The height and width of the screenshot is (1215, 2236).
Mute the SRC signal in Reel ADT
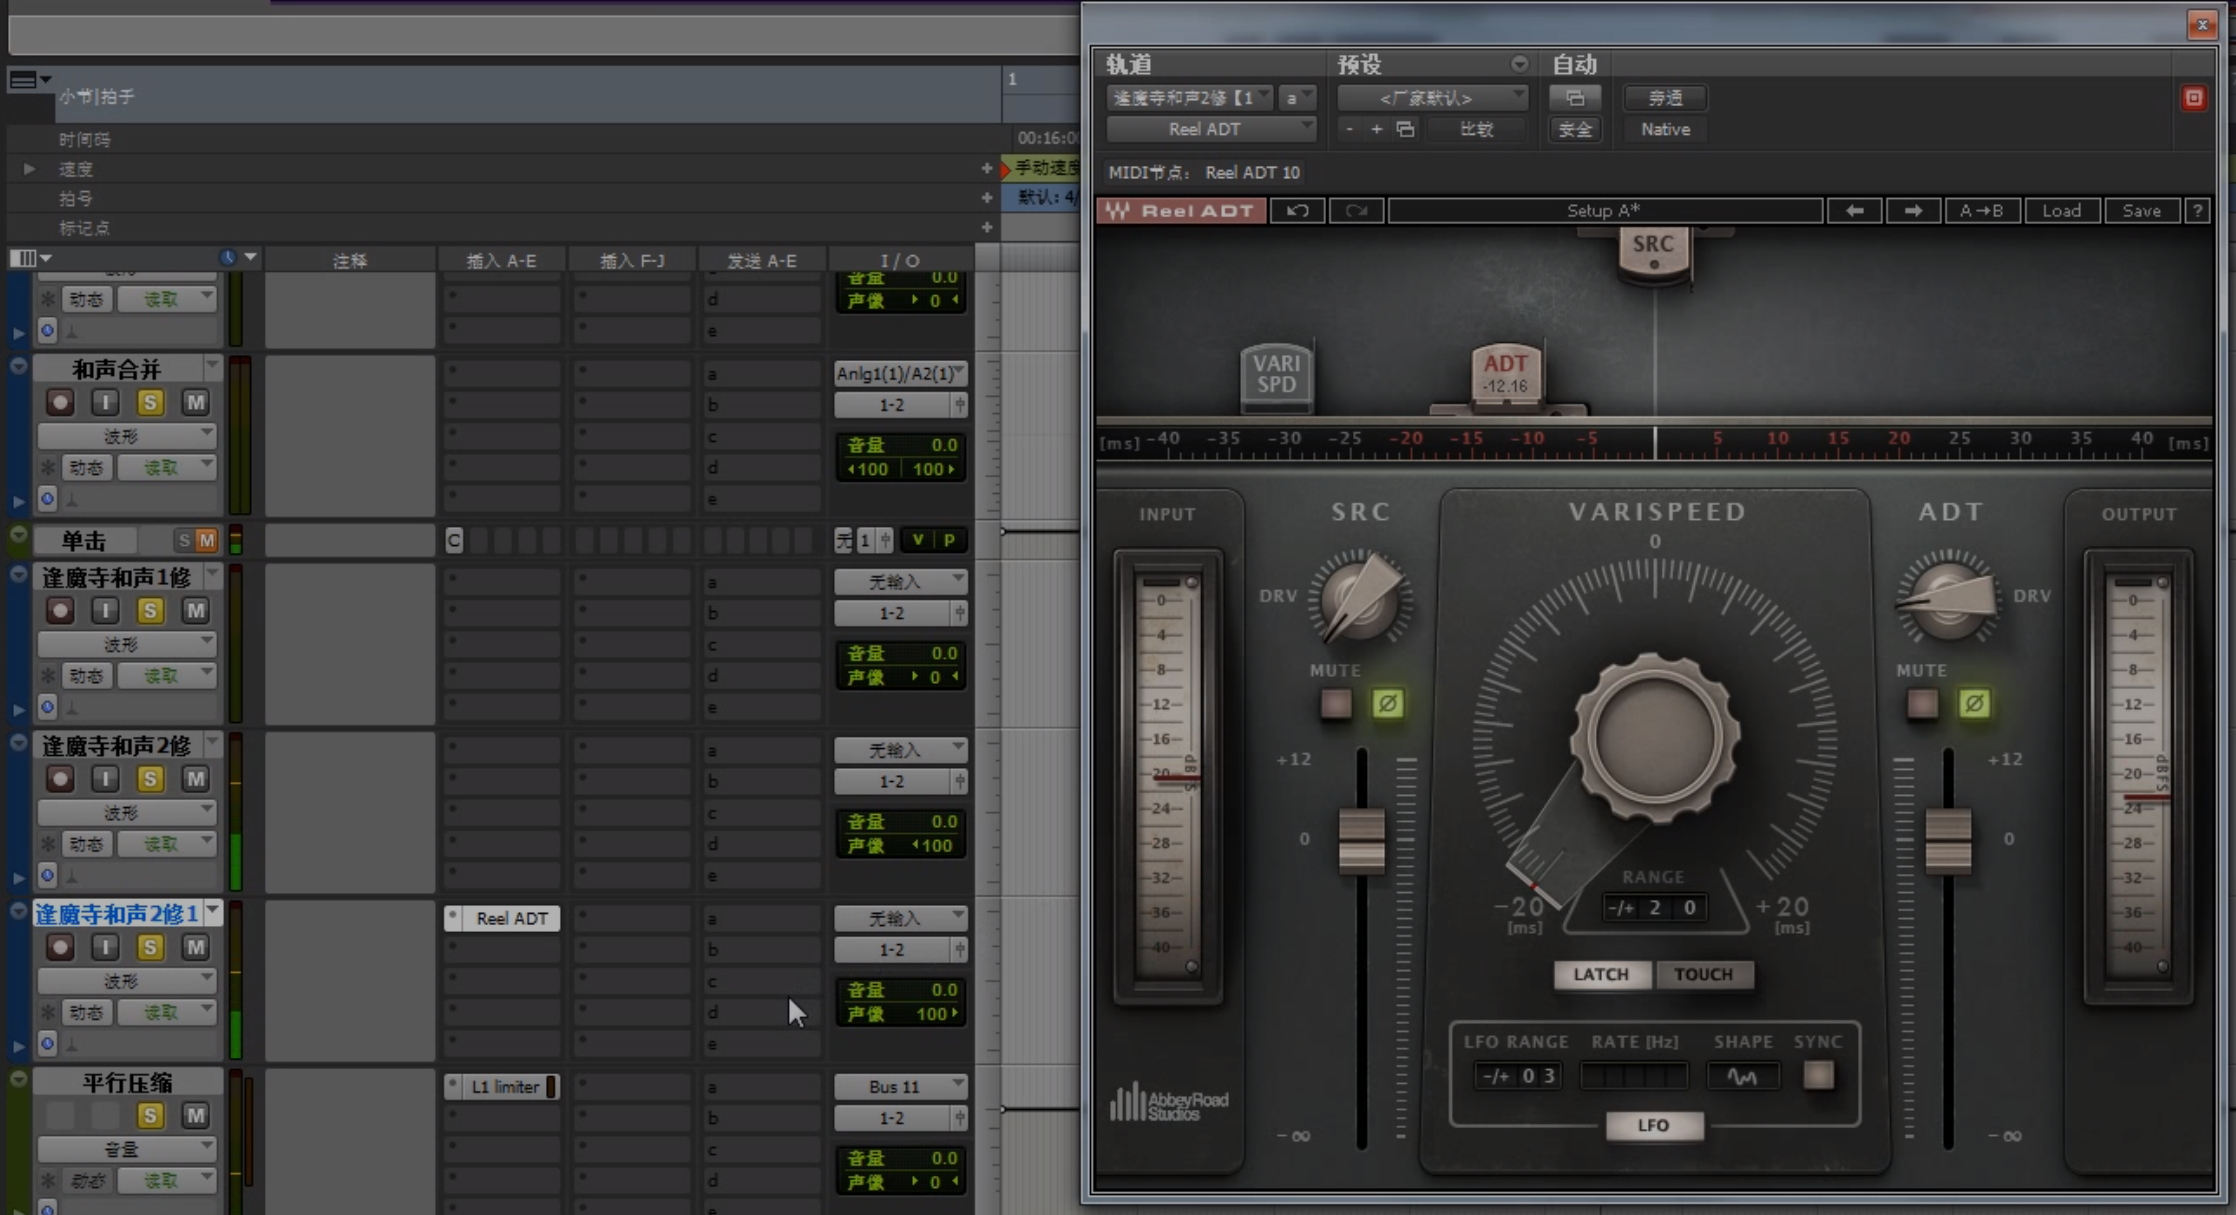pos(1336,704)
